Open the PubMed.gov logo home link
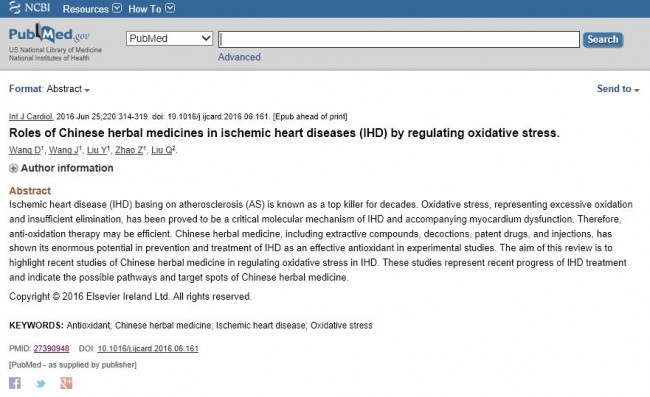The width and height of the screenshot is (650, 397). point(49,34)
